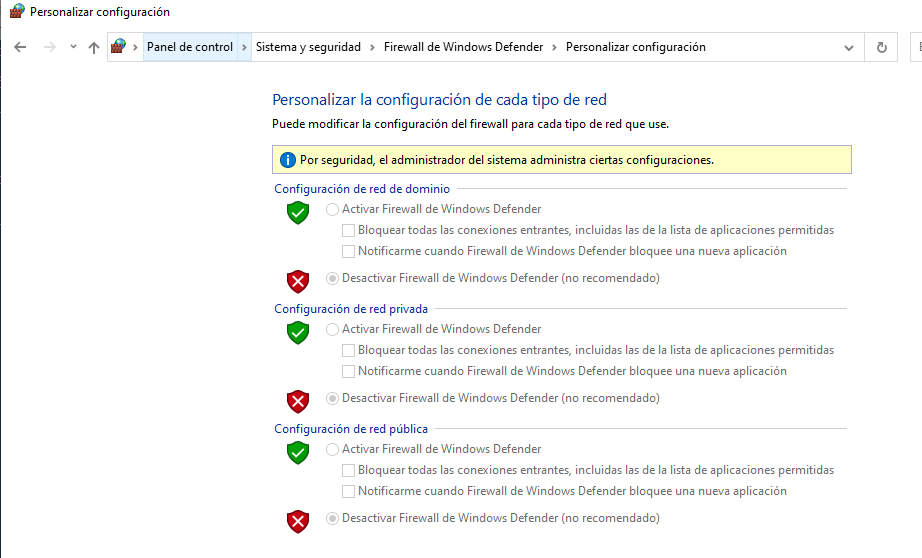
Task: Check block all incoming connections for private network
Action: [x=348, y=350]
